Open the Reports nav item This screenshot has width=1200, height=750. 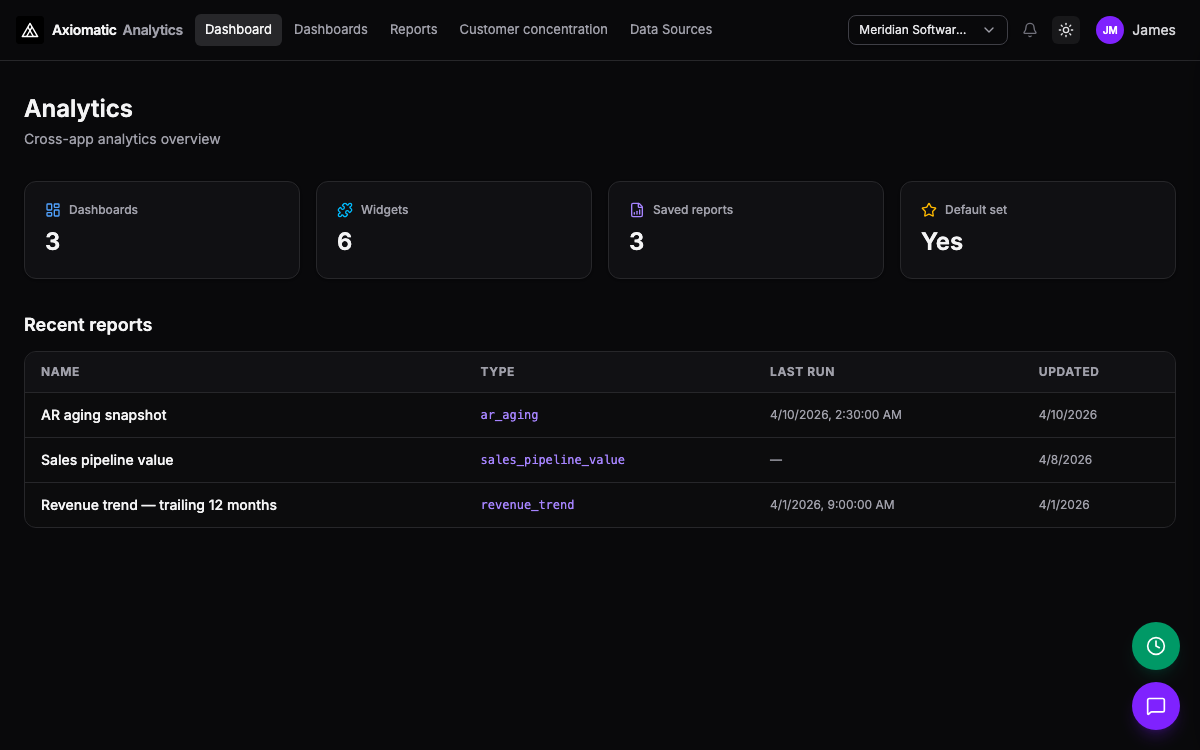[414, 30]
